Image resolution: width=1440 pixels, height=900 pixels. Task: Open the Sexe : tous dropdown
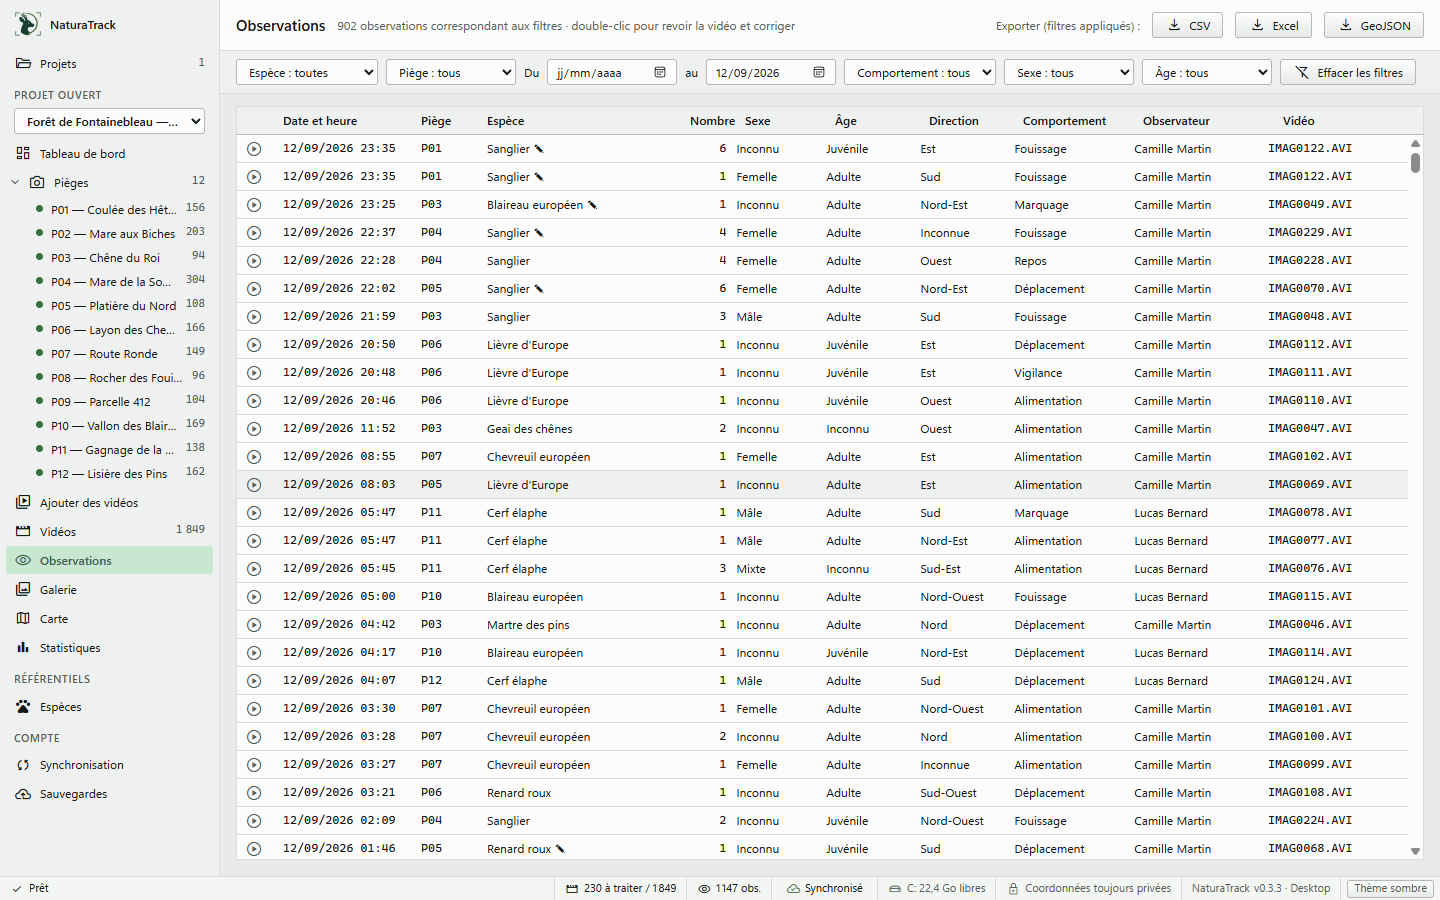pyautogui.click(x=1069, y=73)
